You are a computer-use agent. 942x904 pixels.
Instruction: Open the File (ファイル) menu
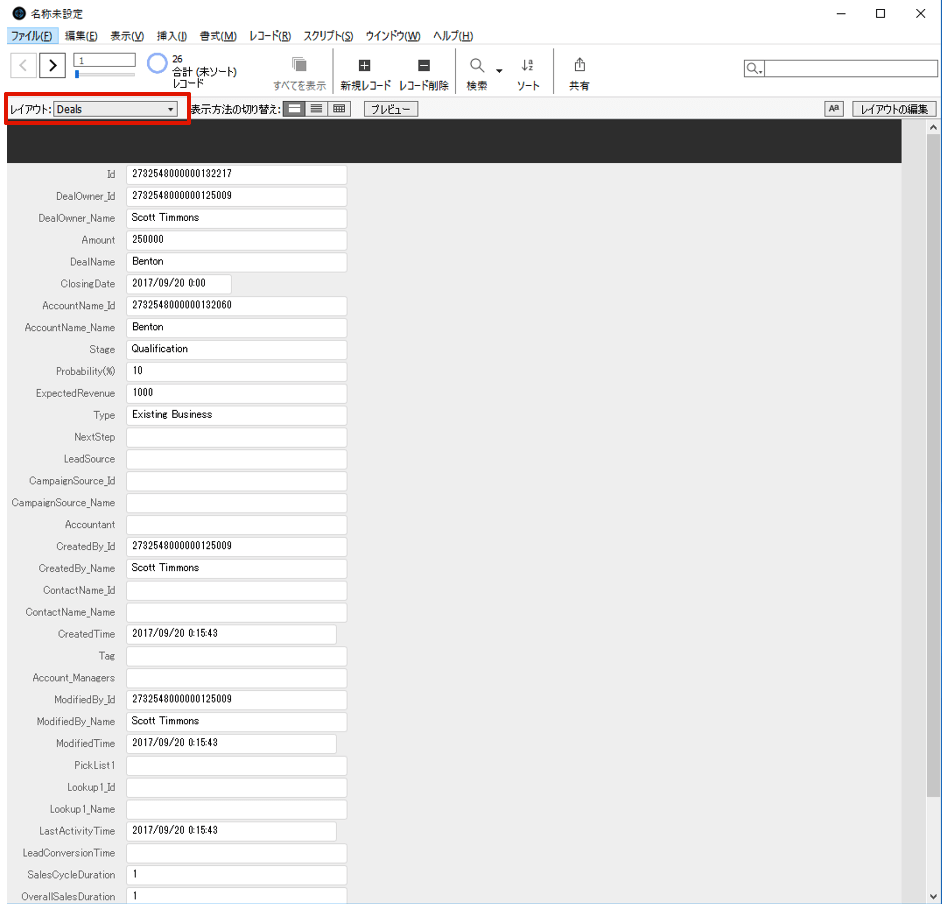click(31, 36)
